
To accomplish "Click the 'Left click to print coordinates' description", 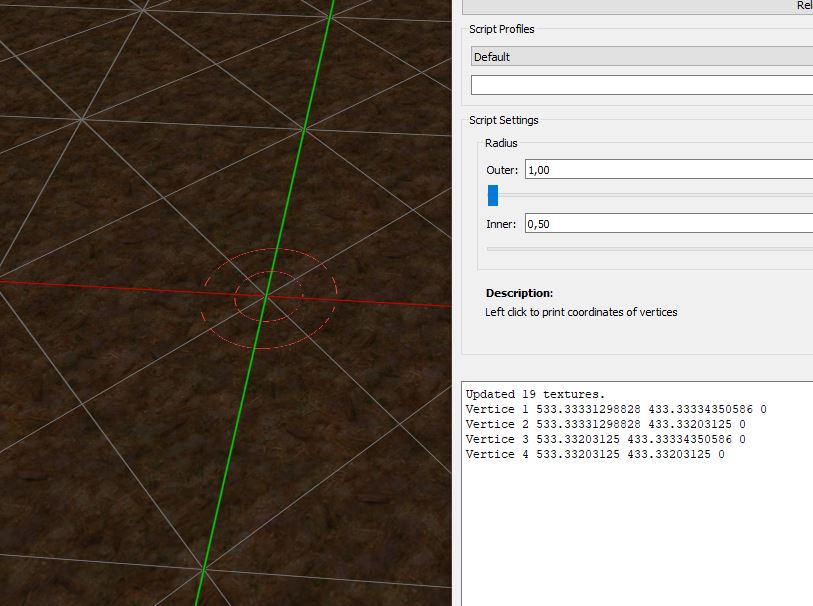I will tap(581, 312).
